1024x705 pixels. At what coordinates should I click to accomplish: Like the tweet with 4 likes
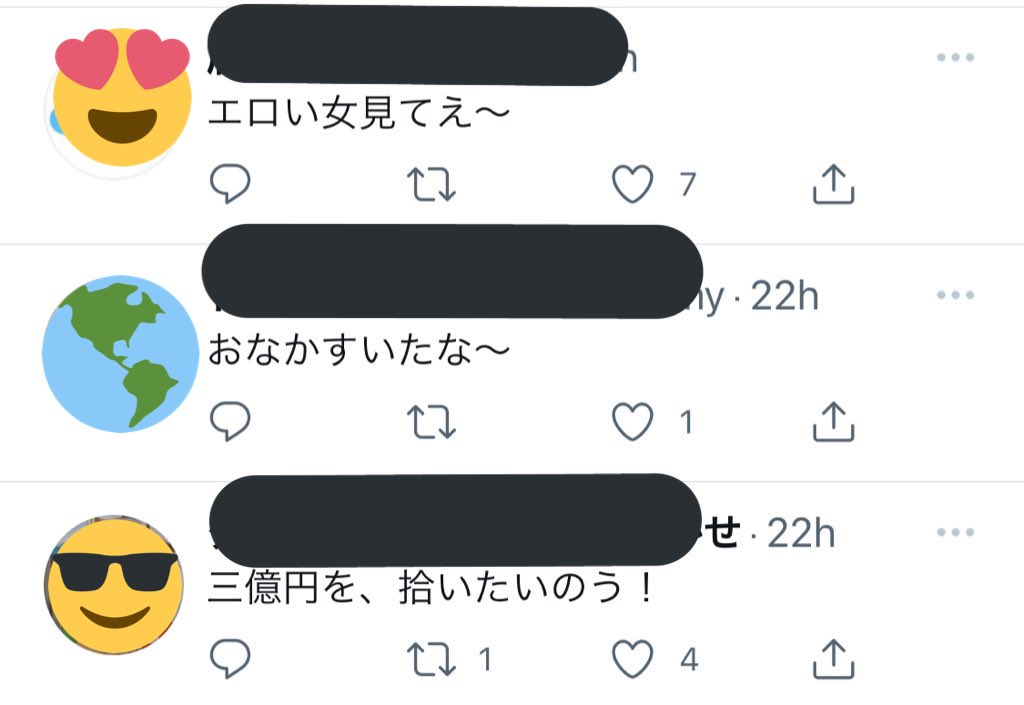(x=632, y=659)
